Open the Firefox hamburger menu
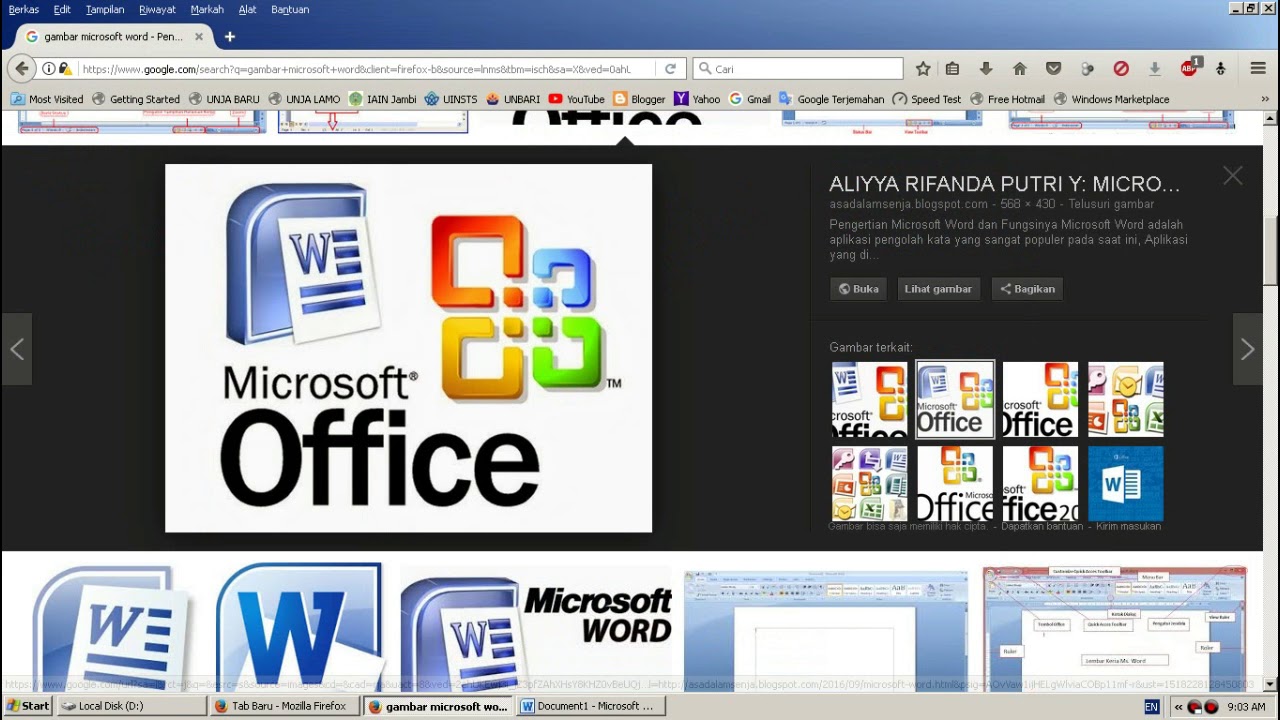 click(x=1258, y=69)
